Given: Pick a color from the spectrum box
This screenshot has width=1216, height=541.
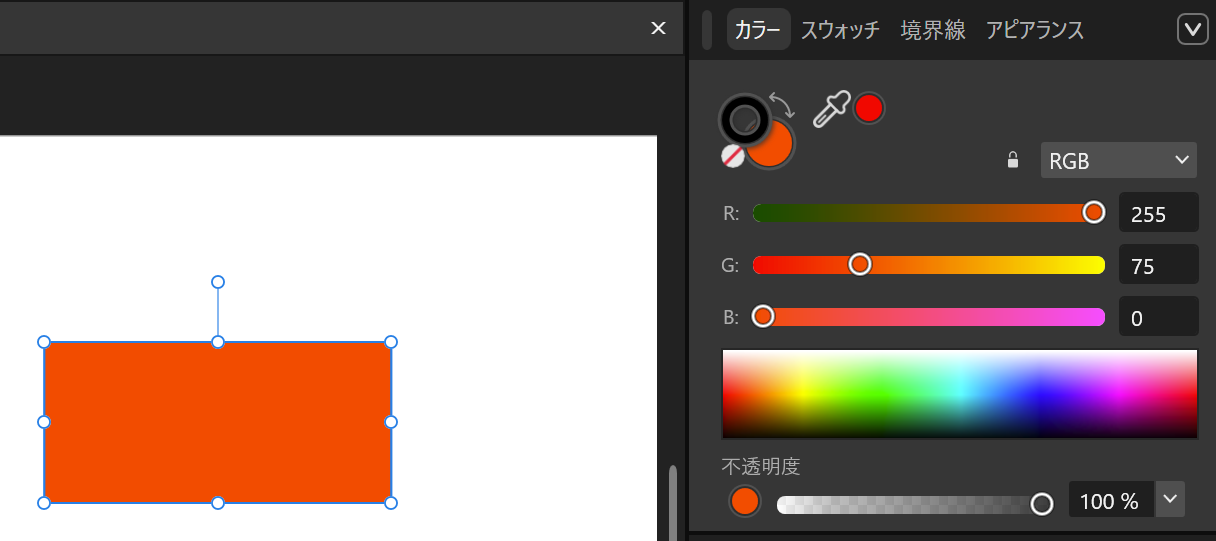Looking at the screenshot, I should pyautogui.click(x=960, y=394).
